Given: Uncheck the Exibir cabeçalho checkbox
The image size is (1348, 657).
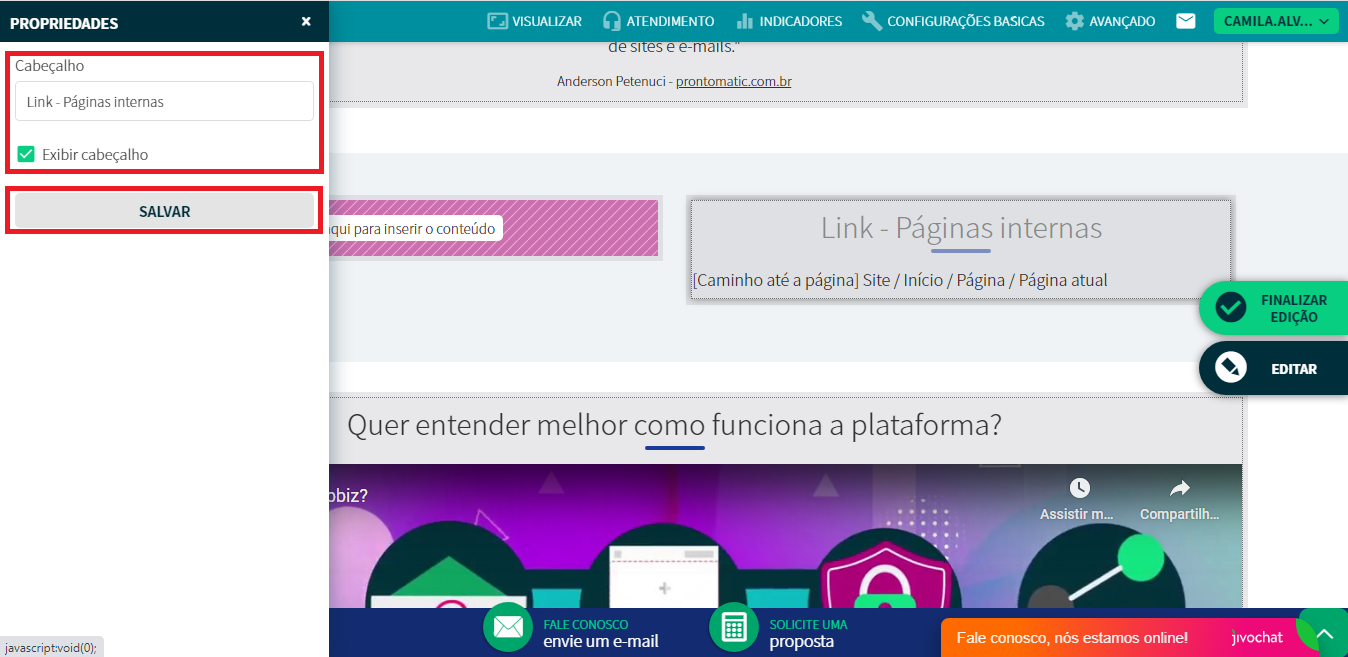Looking at the screenshot, I should point(27,154).
